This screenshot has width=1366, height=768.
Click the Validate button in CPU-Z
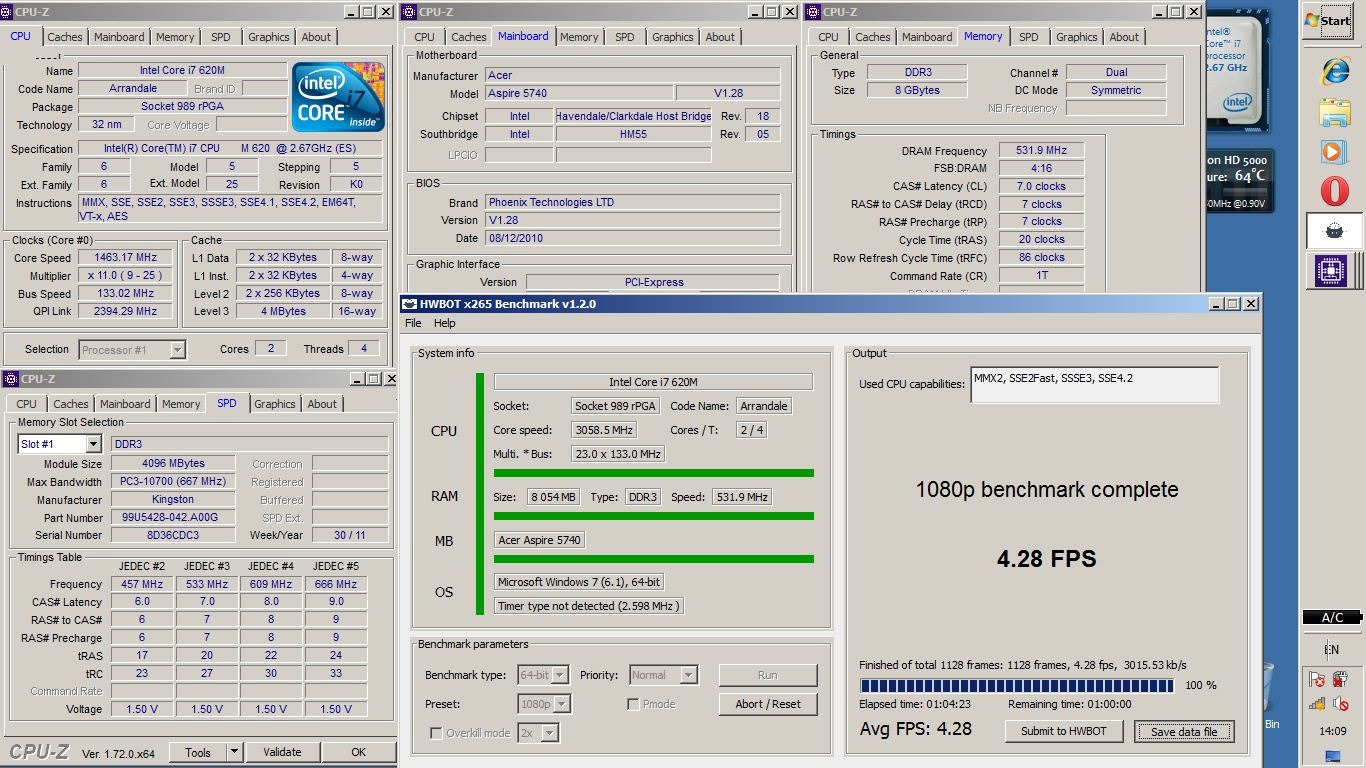coord(282,752)
